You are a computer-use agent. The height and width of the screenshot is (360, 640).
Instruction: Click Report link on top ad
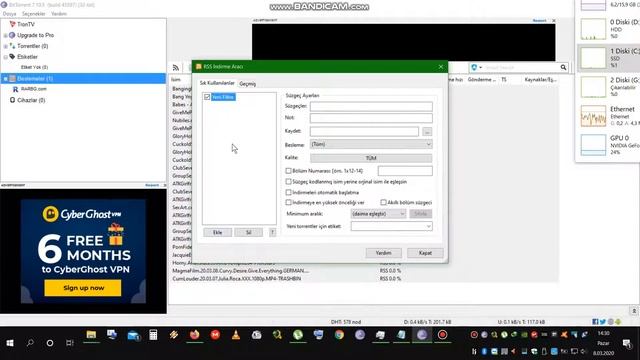tap(539, 20)
